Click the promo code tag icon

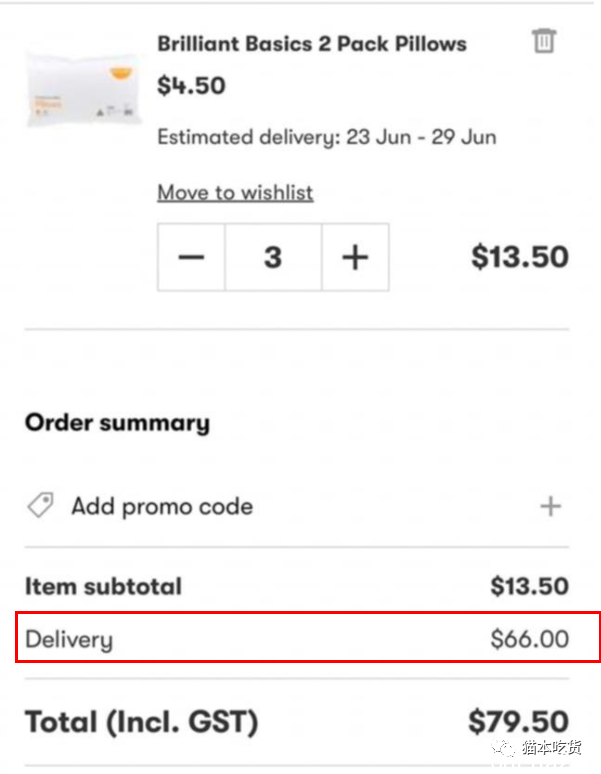40,505
